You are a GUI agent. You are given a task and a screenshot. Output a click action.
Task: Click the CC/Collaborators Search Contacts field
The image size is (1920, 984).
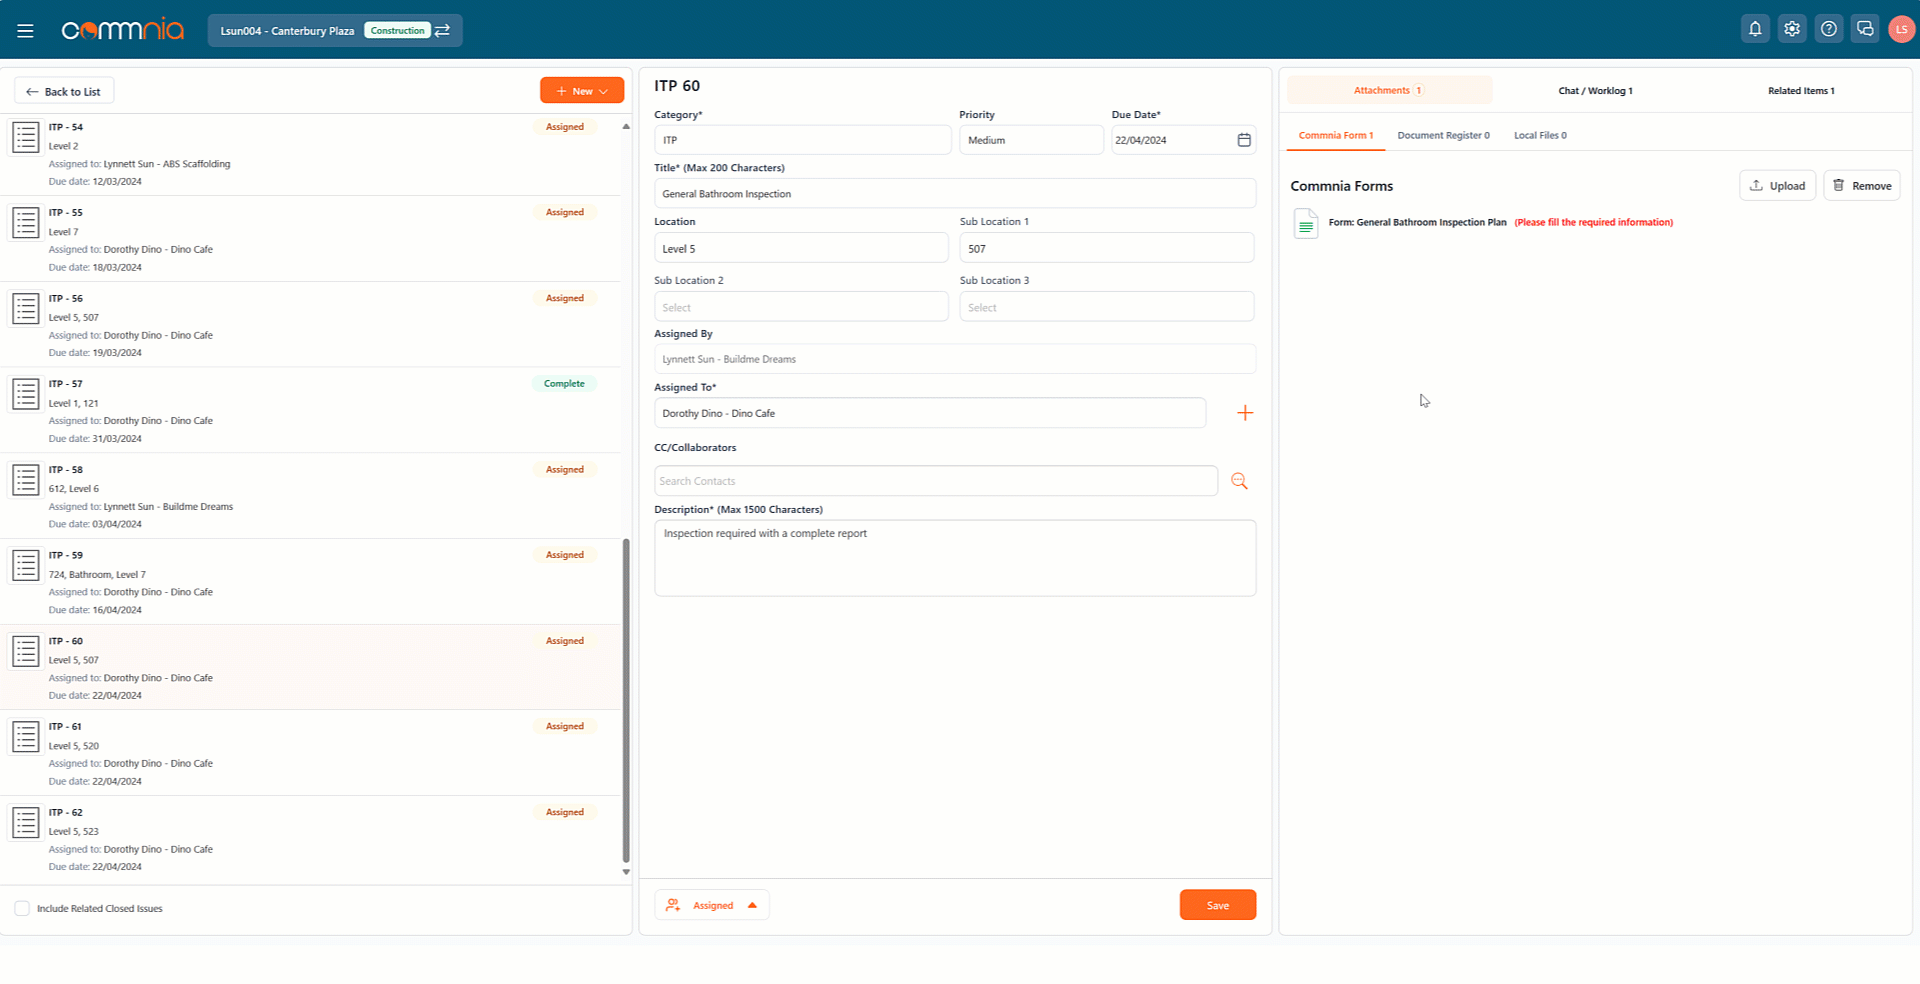point(936,481)
